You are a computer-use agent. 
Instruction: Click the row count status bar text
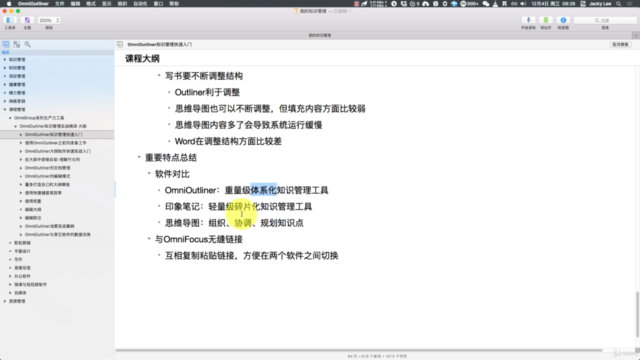coord(377,356)
